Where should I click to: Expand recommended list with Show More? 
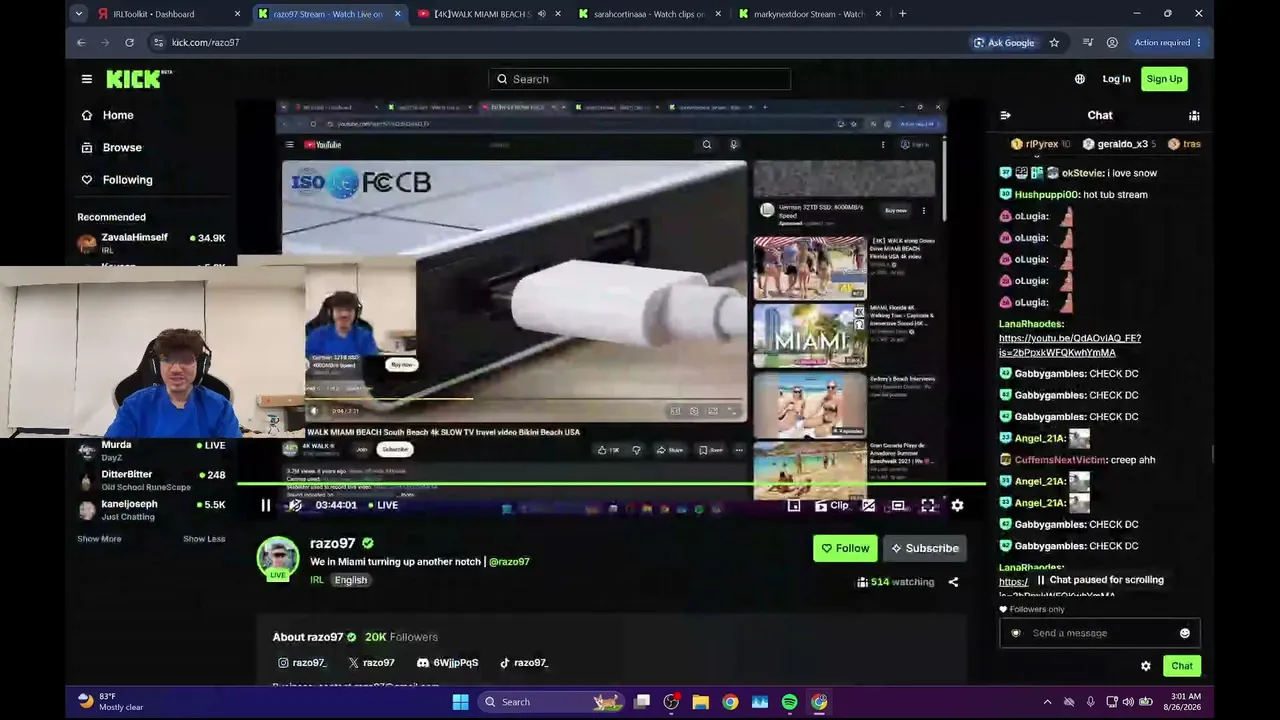99,539
